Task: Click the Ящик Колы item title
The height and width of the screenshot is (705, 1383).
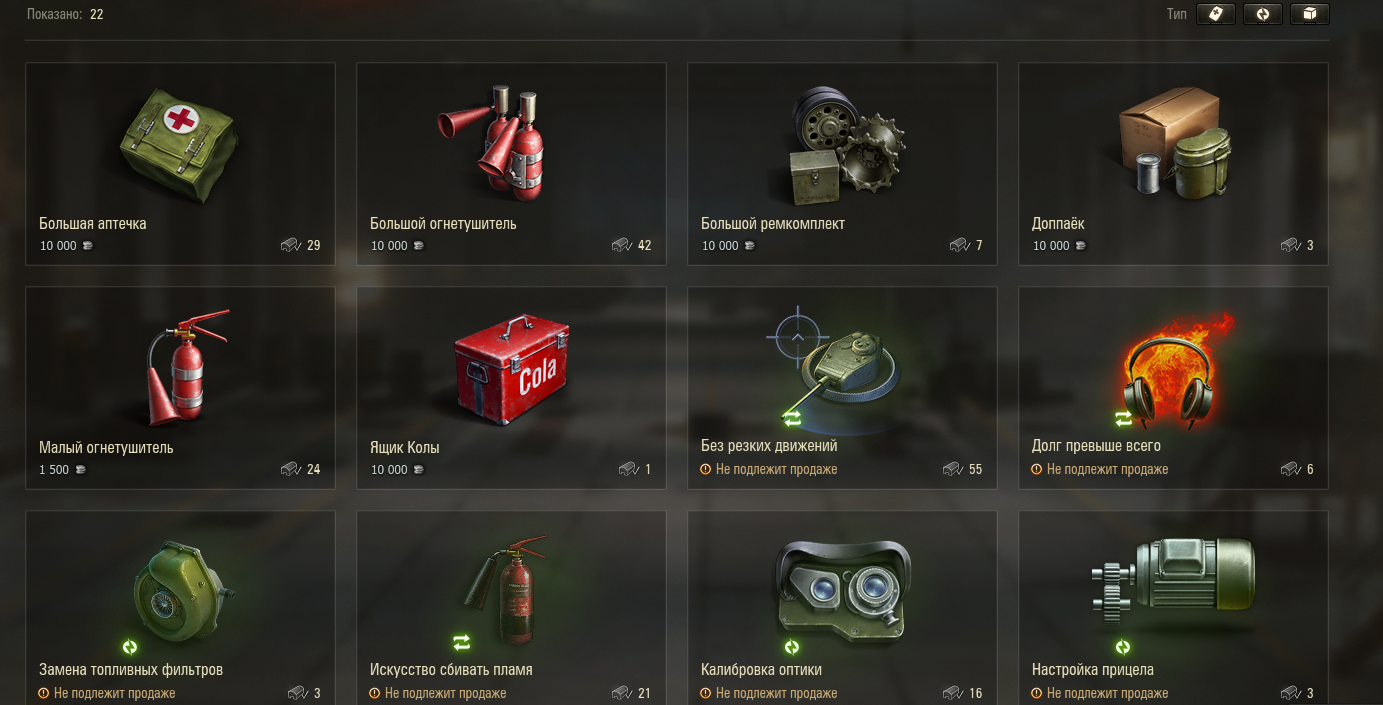Action: (405, 447)
